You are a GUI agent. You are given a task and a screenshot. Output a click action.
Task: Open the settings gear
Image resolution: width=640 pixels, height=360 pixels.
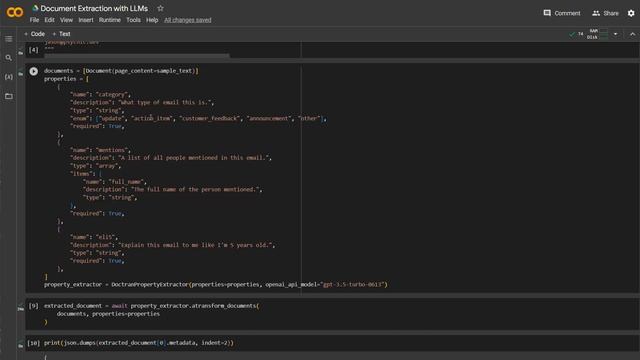[631, 13]
